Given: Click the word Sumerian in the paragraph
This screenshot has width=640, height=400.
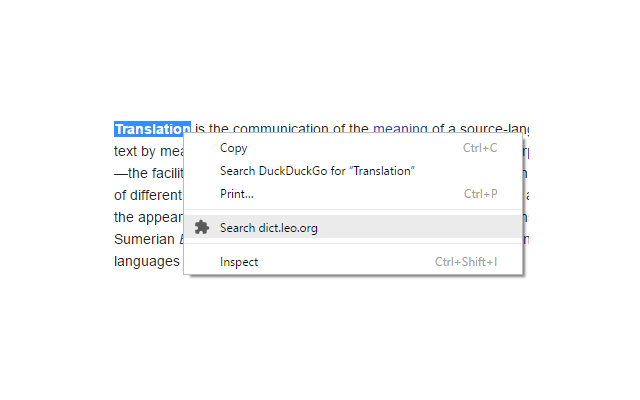Looking at the screenshot, I should click(x=144, y=239).
